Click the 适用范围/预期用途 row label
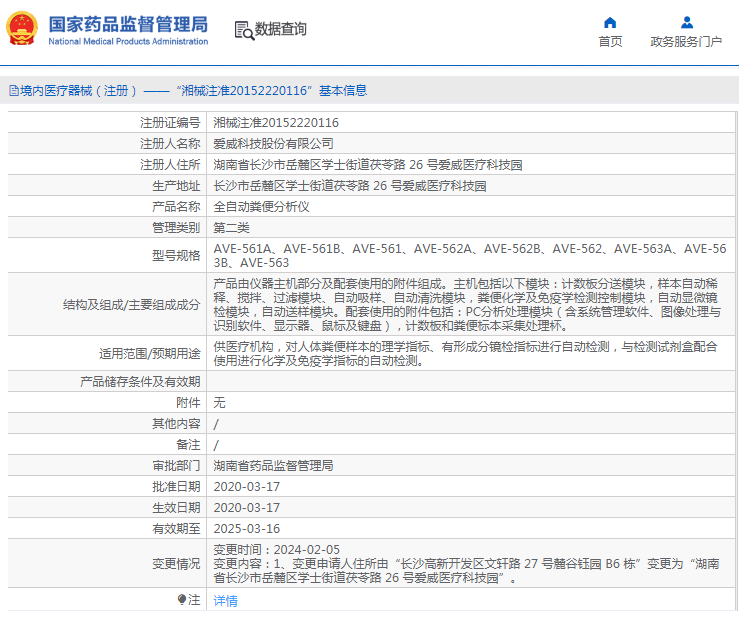 [x=150, y=354]
